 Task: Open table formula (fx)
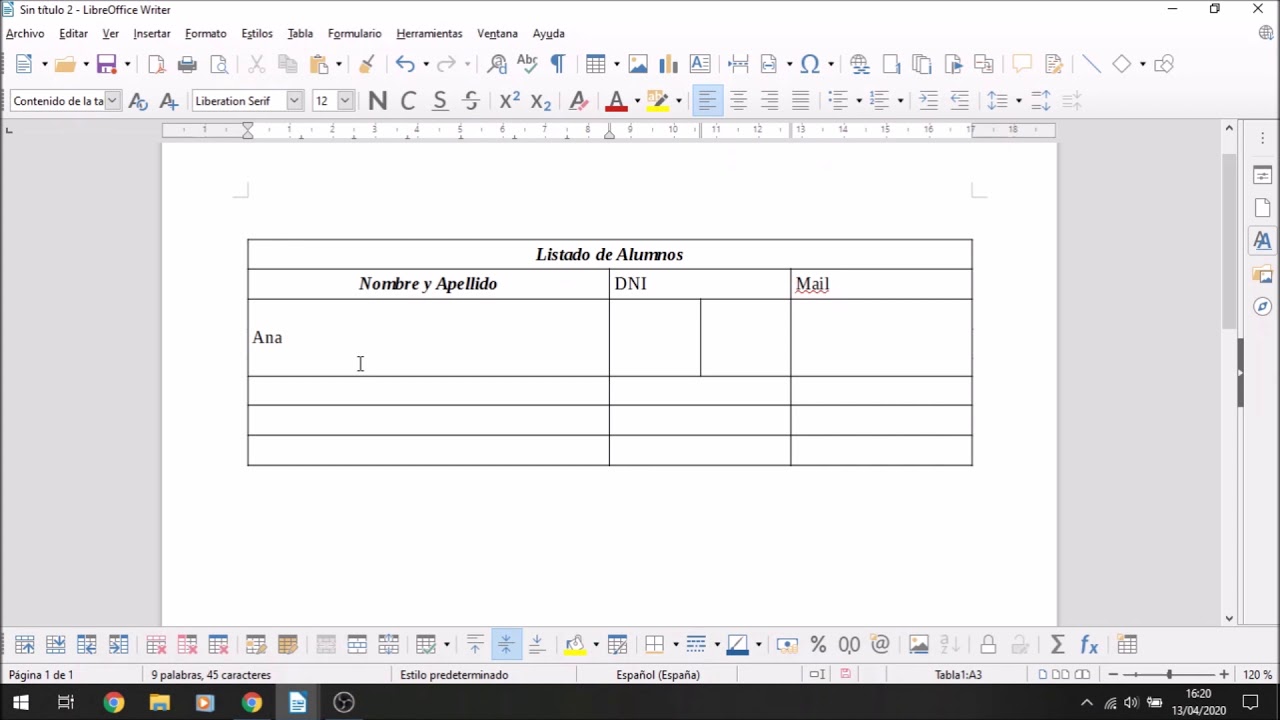click(1089, 645)
